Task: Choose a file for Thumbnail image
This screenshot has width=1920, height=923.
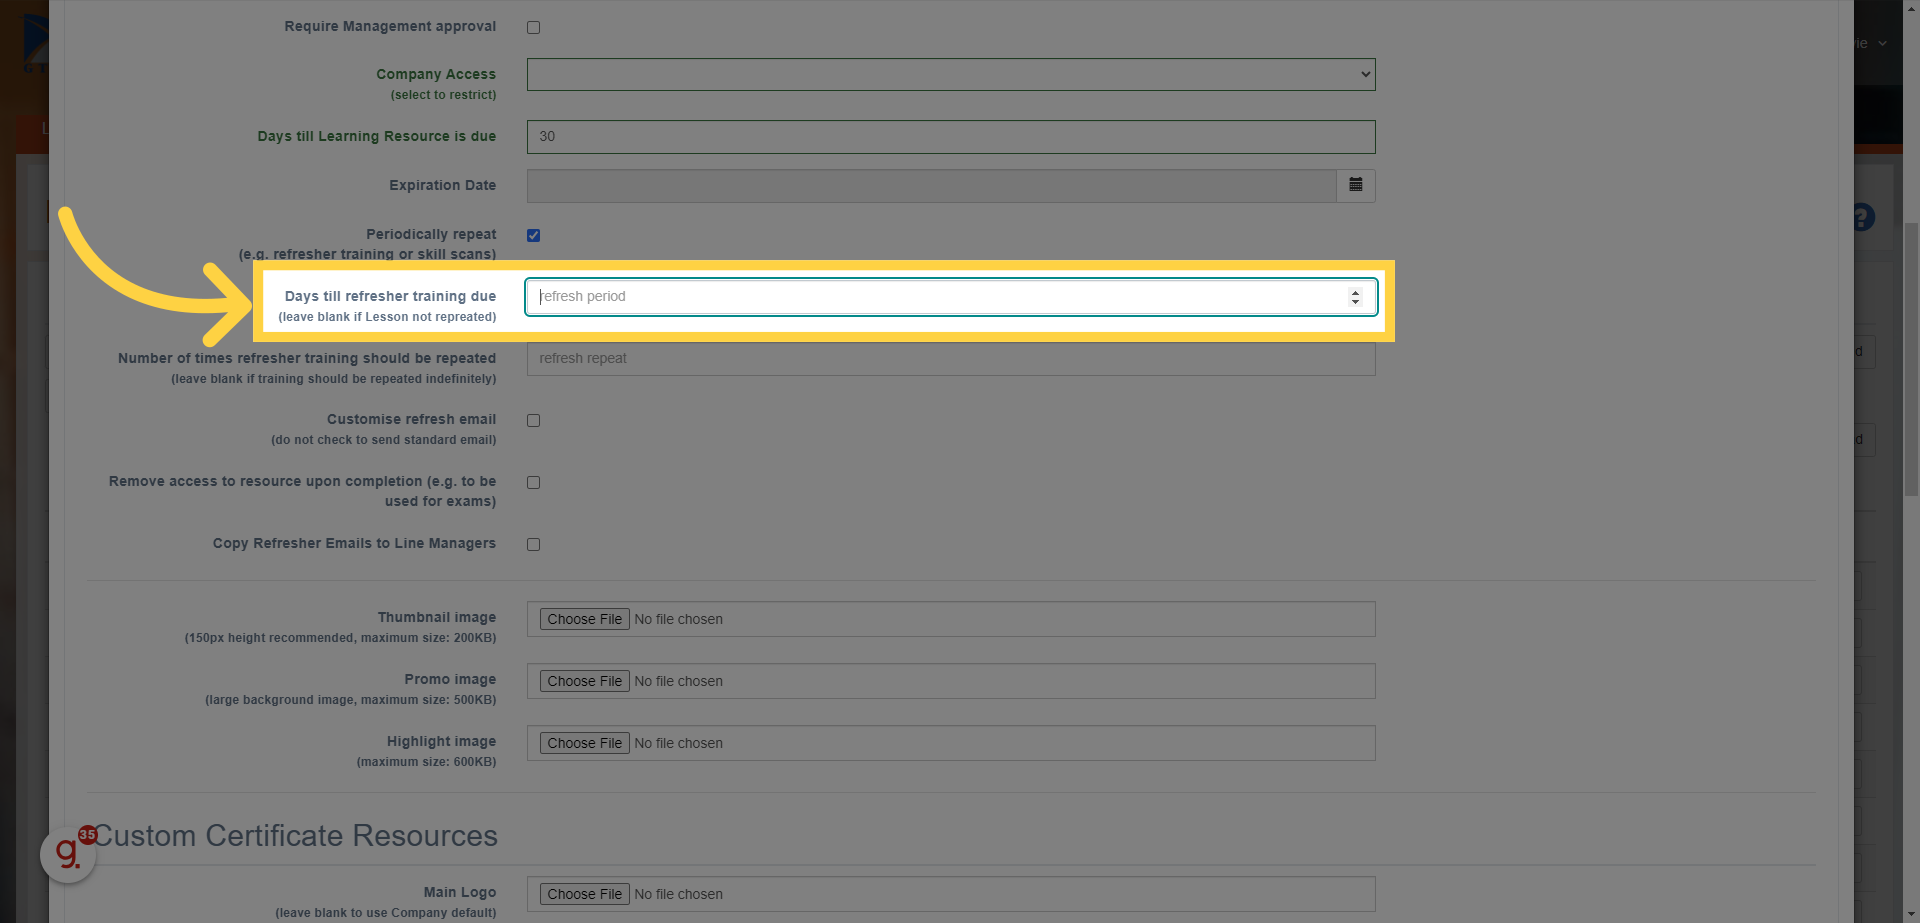Action: (585, 619)
